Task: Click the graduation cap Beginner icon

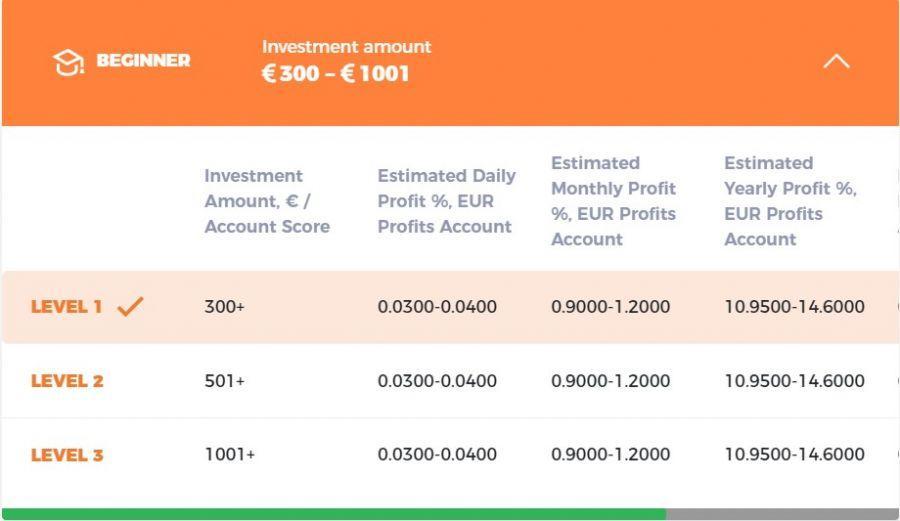Action: coord(68,62)
